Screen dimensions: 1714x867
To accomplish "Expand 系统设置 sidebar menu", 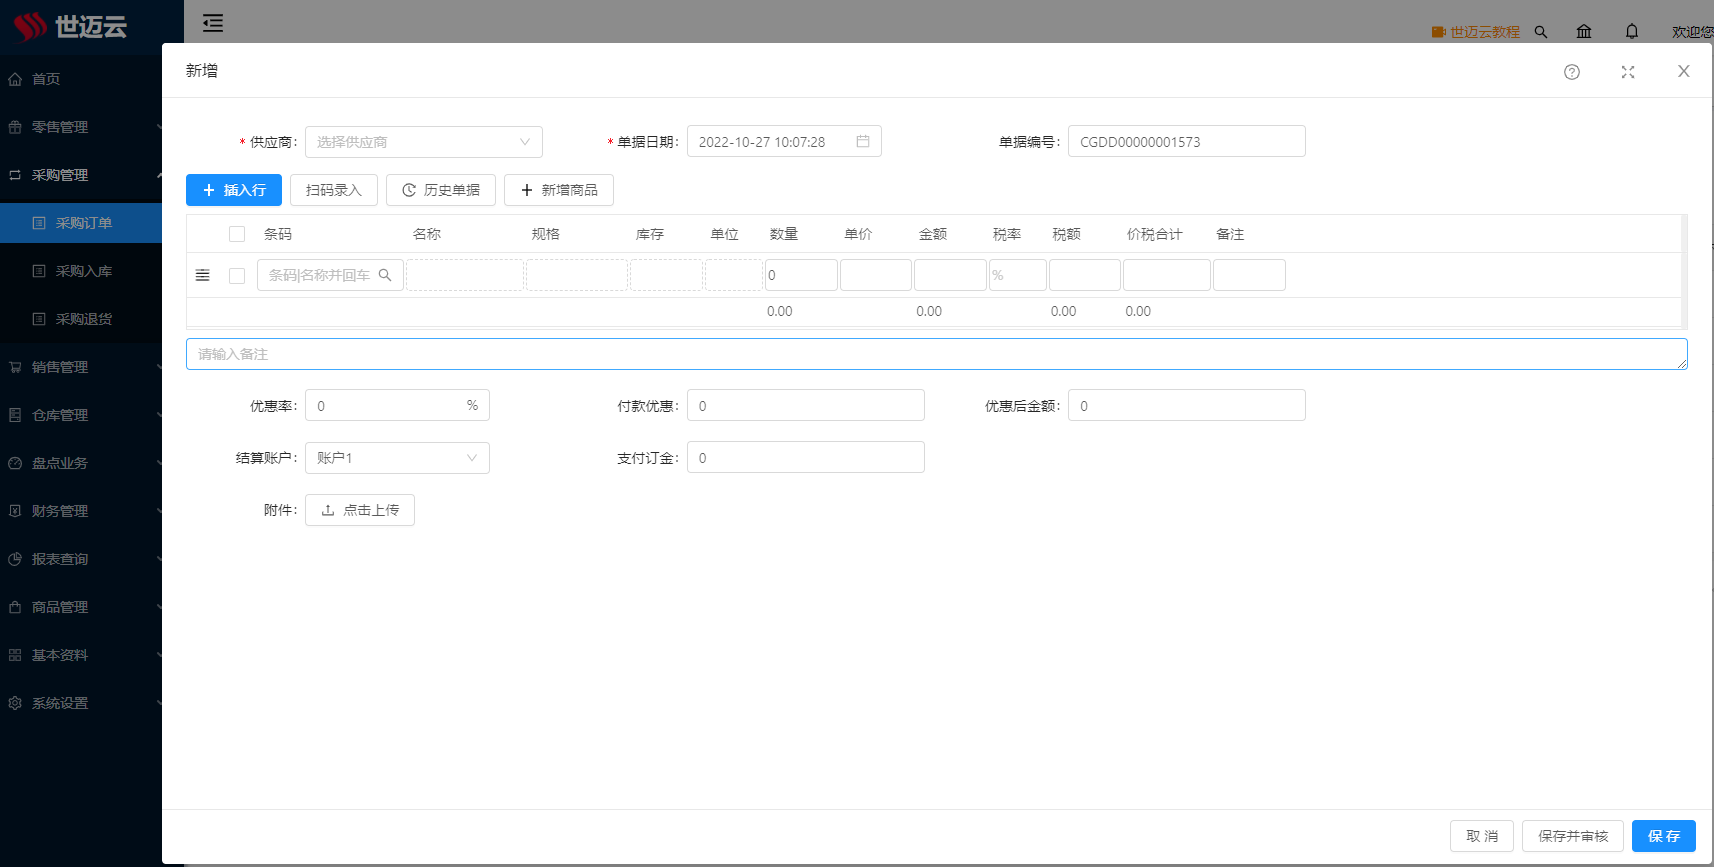I will [81, 703].
